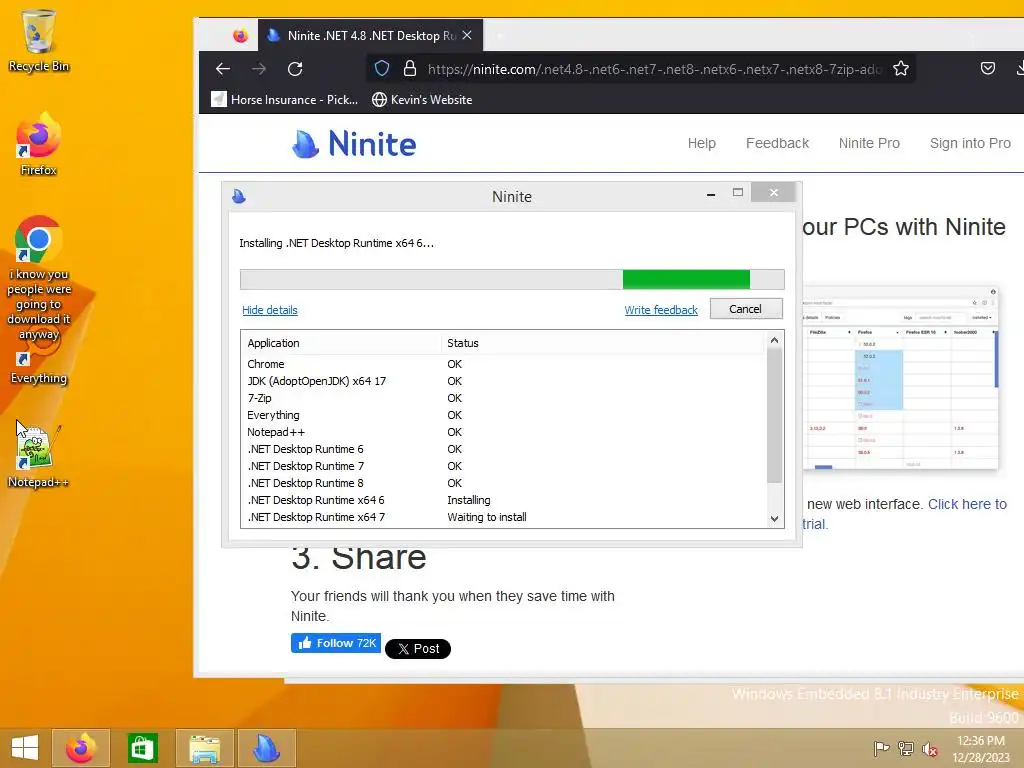Collapse details with Hide details link
Image resolution: width=1024 pixels, height=768 pixels.
tap(270, 310)
